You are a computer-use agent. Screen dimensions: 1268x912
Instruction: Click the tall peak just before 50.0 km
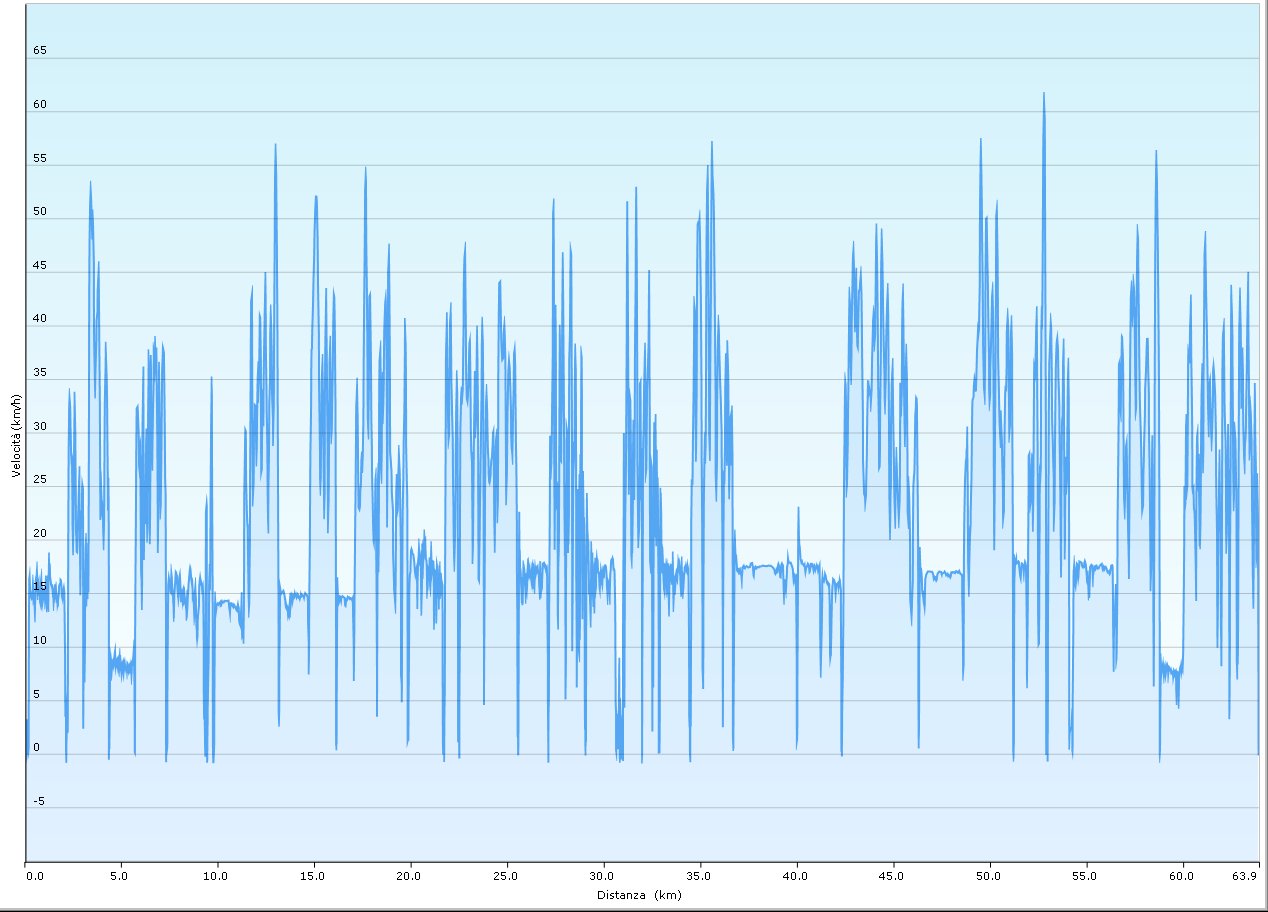point(980,141)
